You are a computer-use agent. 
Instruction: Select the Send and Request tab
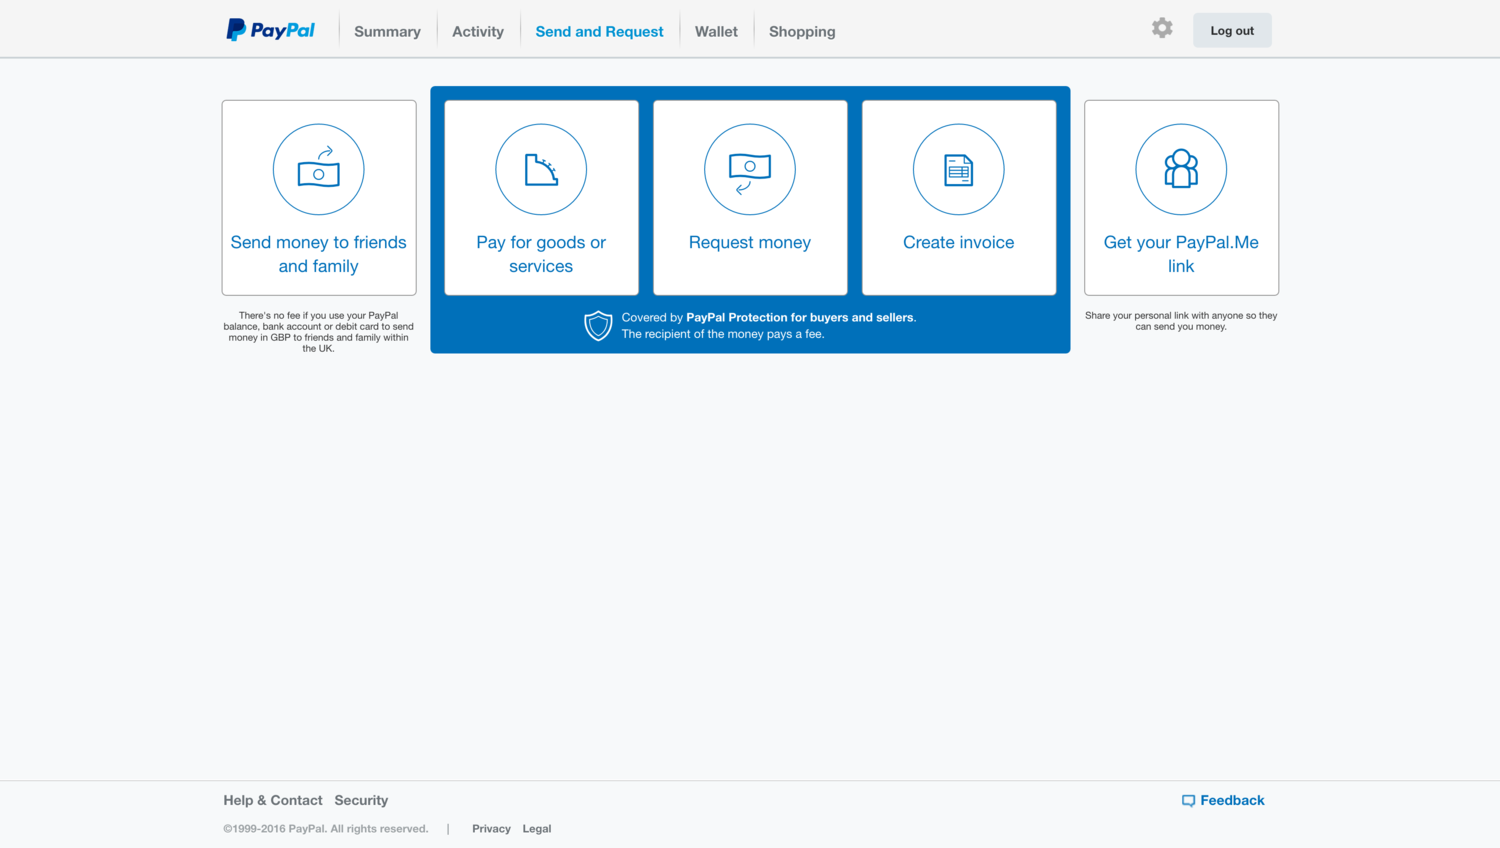coord(599,31)
